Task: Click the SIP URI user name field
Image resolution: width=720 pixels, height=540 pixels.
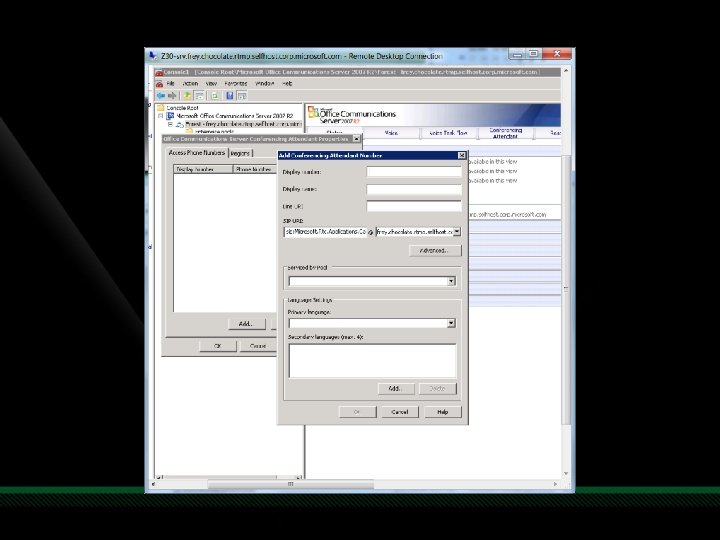Action: point(326,232)
